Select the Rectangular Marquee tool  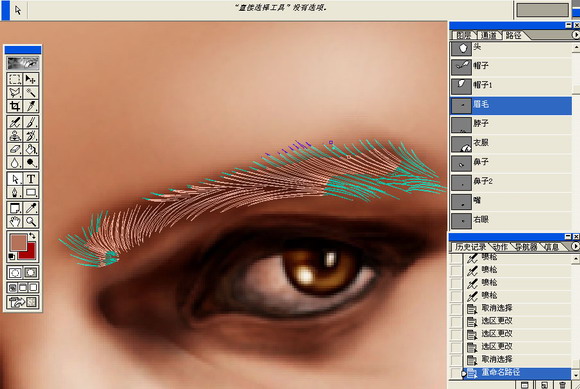coord(15,79)
